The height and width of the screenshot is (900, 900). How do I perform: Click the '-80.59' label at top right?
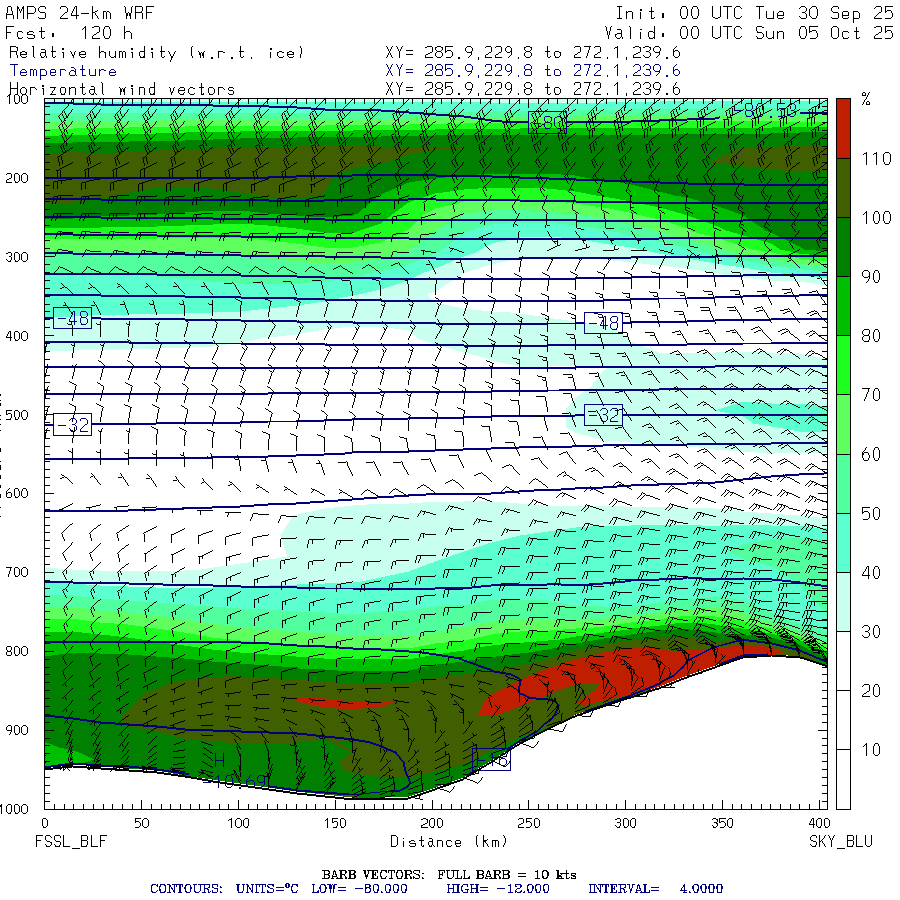coord(765,110)
